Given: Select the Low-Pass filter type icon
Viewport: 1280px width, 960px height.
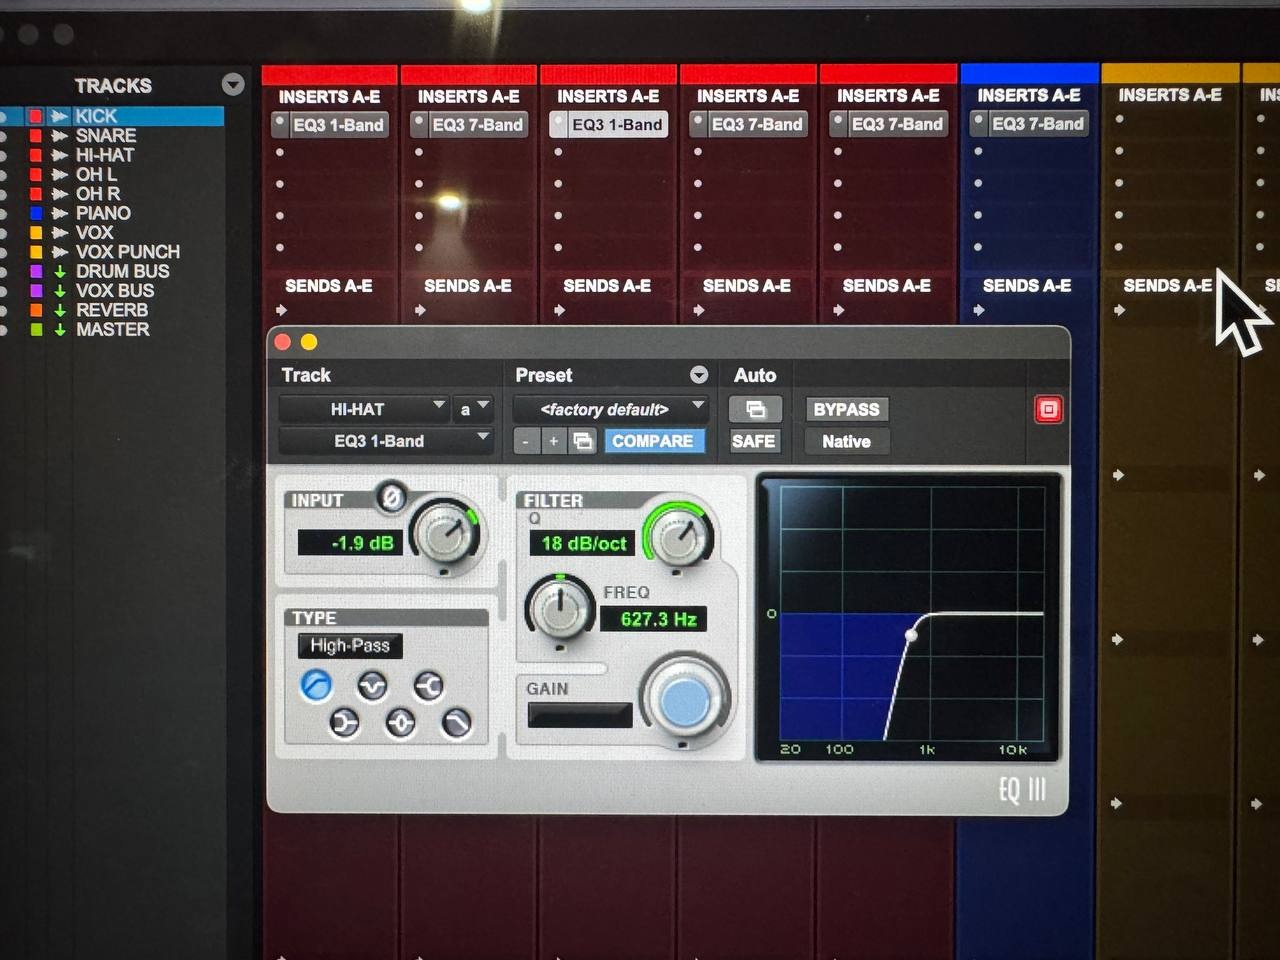Looking at the screenshot, I should pyautogui.click(x=457, y=723).
